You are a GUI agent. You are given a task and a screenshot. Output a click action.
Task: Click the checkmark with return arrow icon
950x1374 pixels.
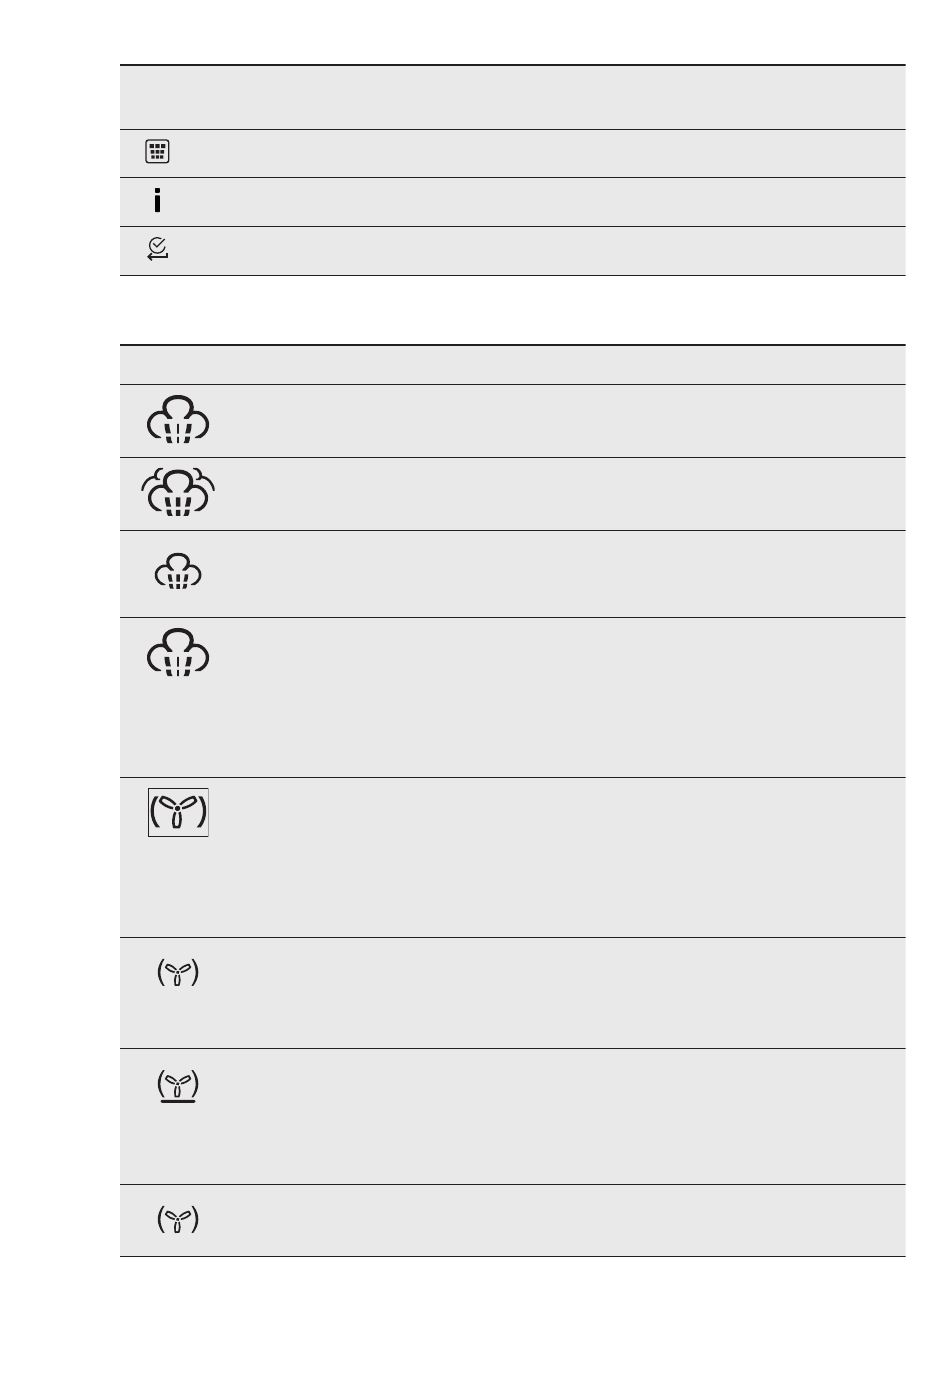point(157,250)
